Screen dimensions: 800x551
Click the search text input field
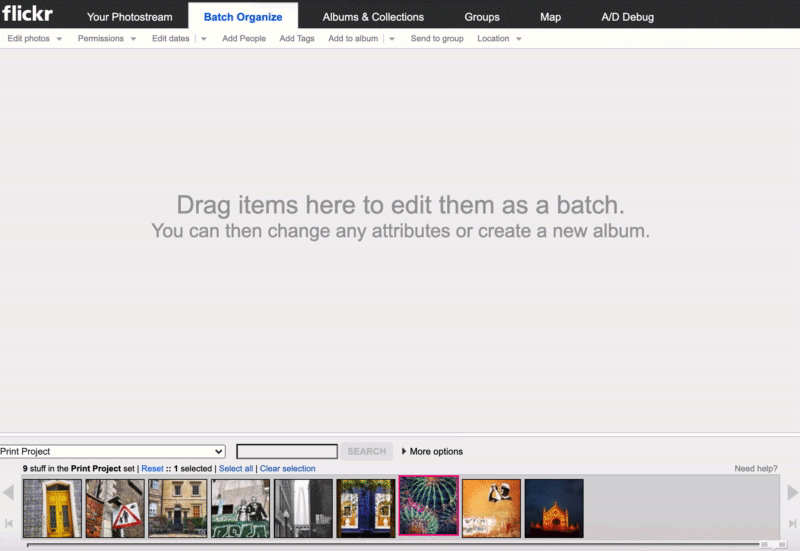(x=287, y=452)
